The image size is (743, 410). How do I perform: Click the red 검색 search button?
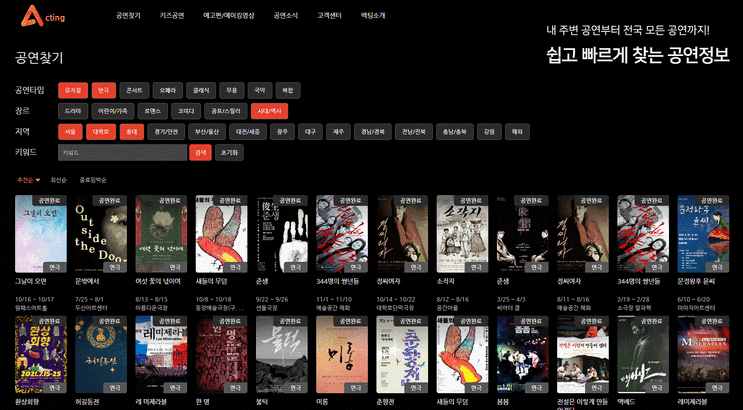200,153
